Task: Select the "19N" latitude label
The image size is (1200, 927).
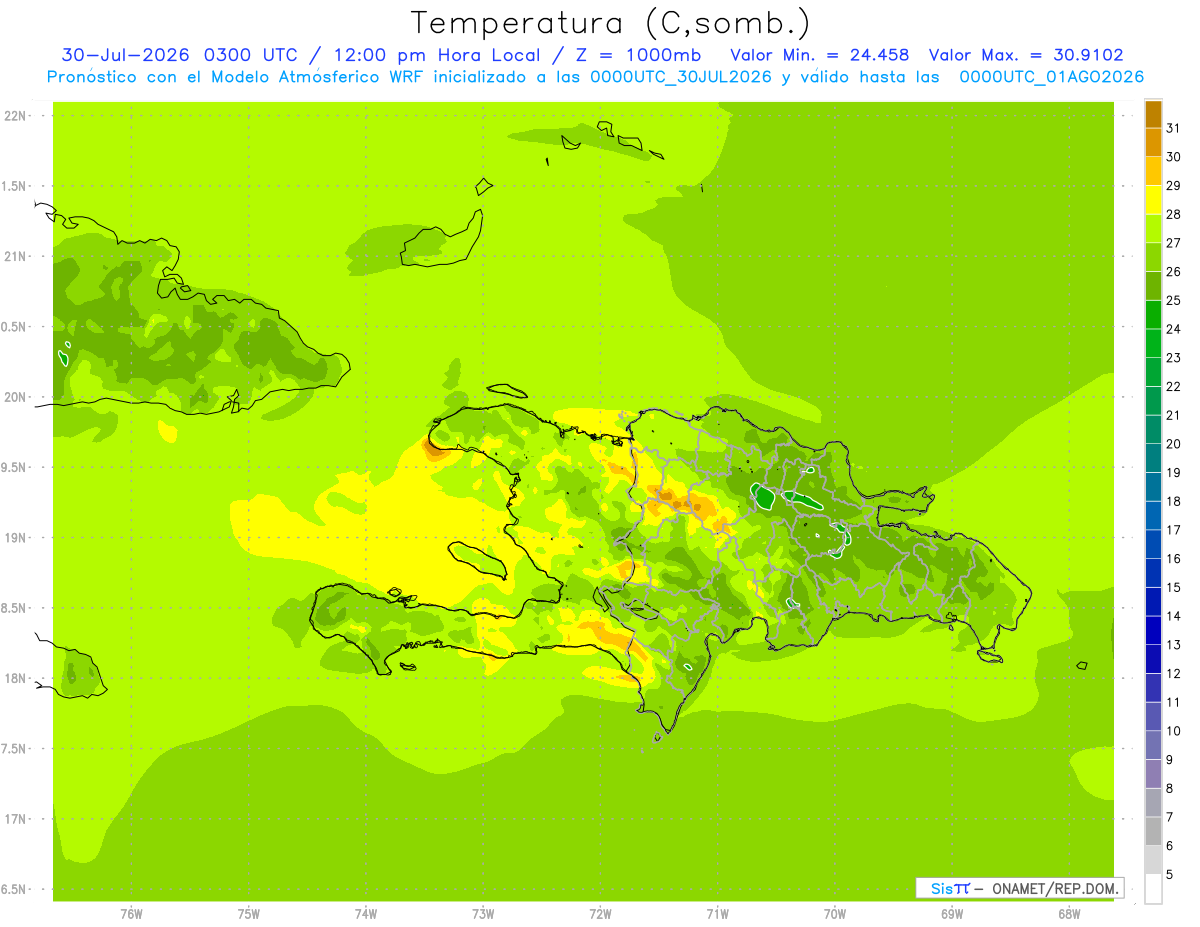Action: (x=17, y=538)
